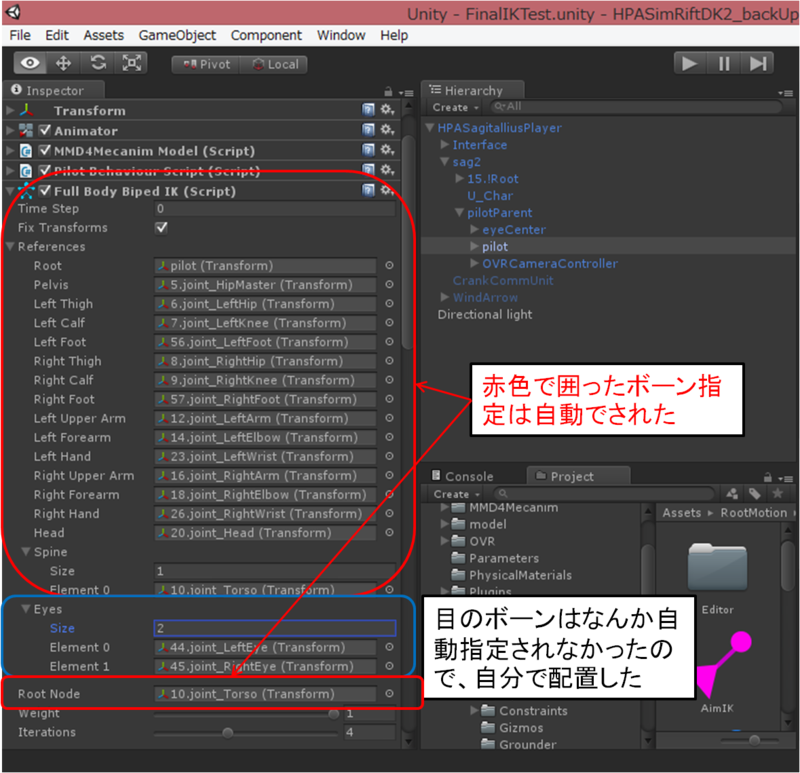800x773 pixels.
Task: Toggle Project panel lock icon
Action: (x=767, y=478)
